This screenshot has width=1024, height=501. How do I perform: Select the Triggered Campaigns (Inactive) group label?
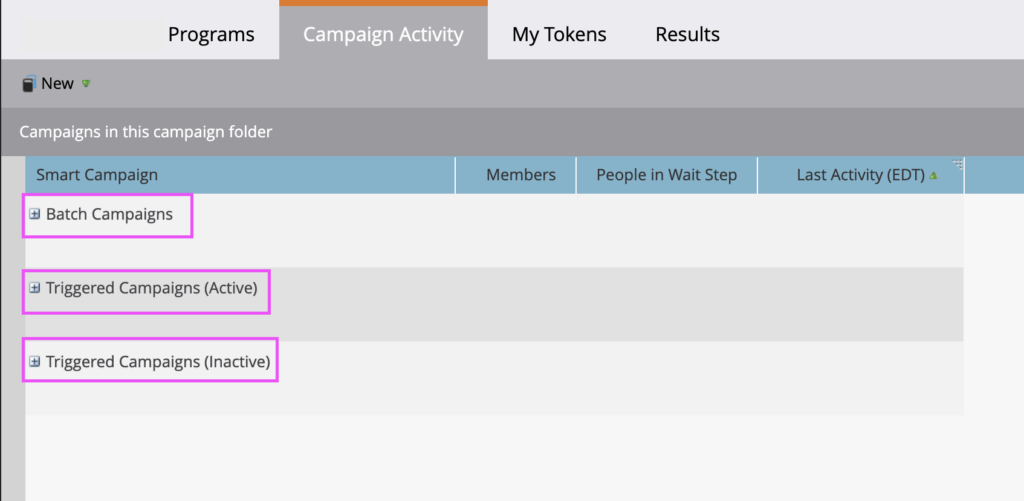click(158, 362)
